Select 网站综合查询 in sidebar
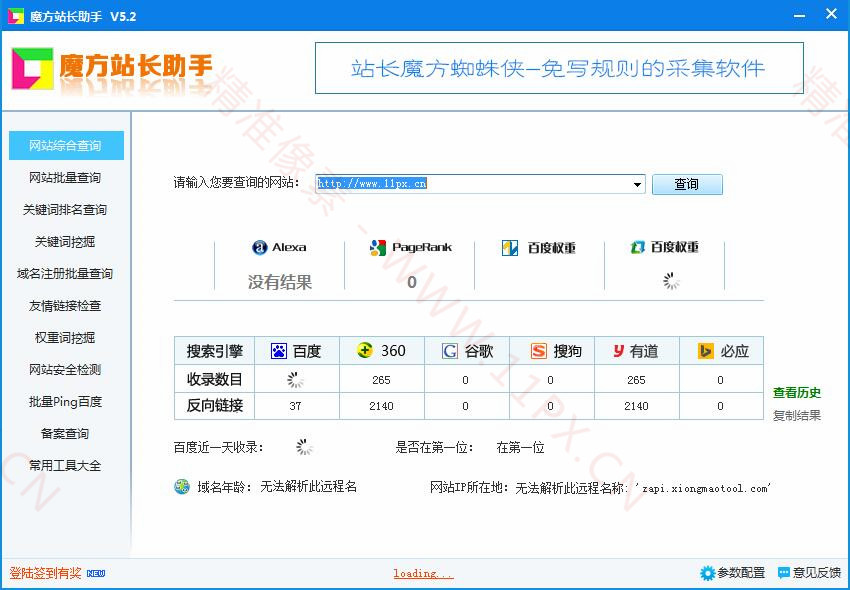Image resolution: width=850 pixels, height=590 pixels. click(x=66, y=145)
